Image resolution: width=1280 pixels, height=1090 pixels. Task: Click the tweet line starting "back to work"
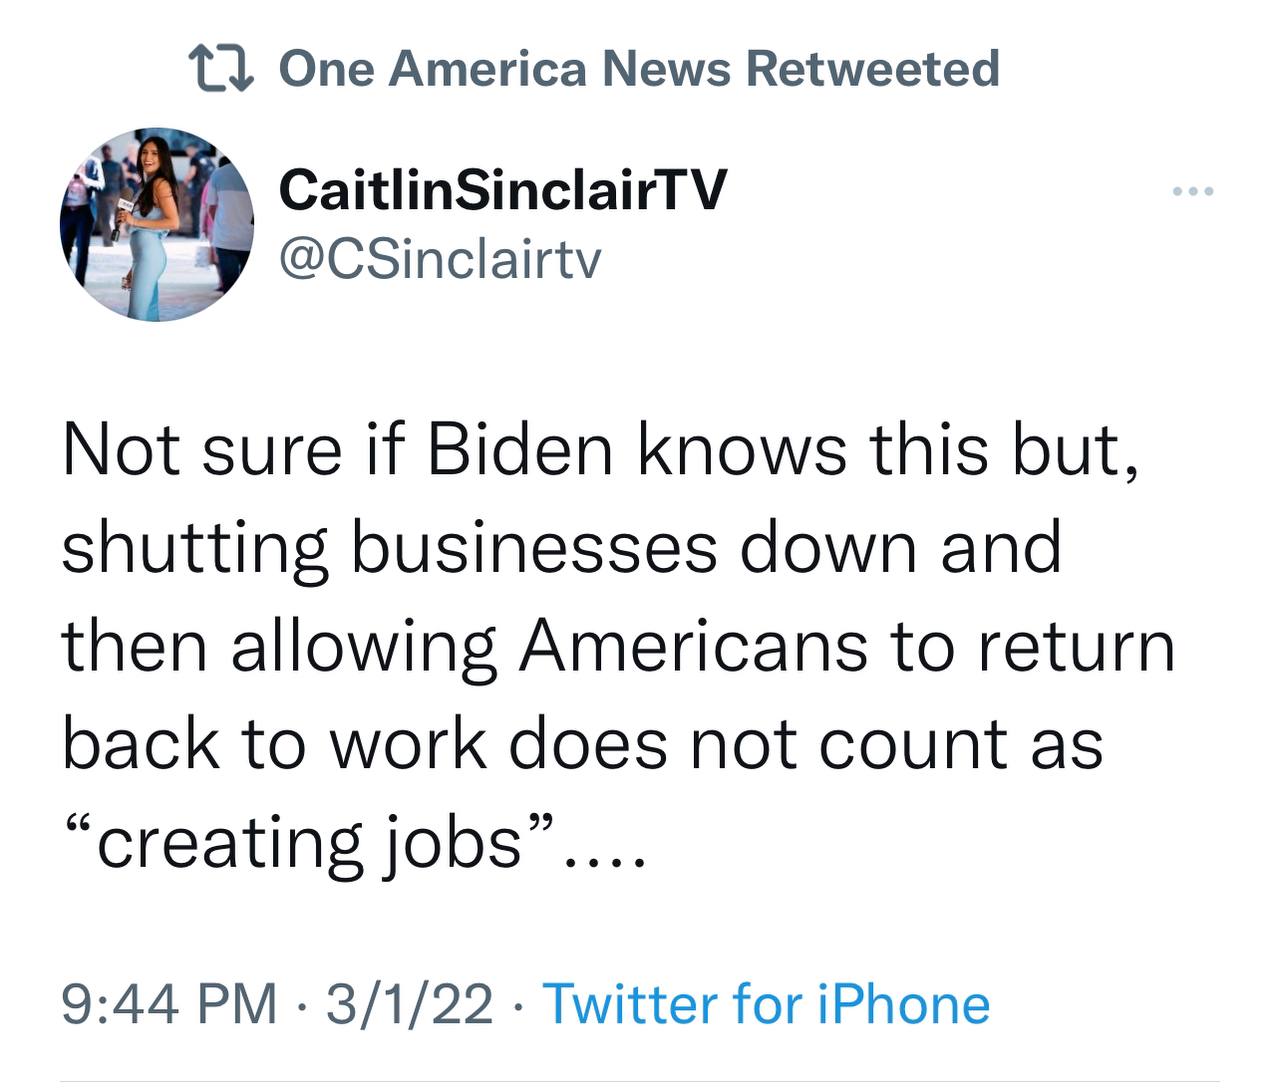click(582, 745)
